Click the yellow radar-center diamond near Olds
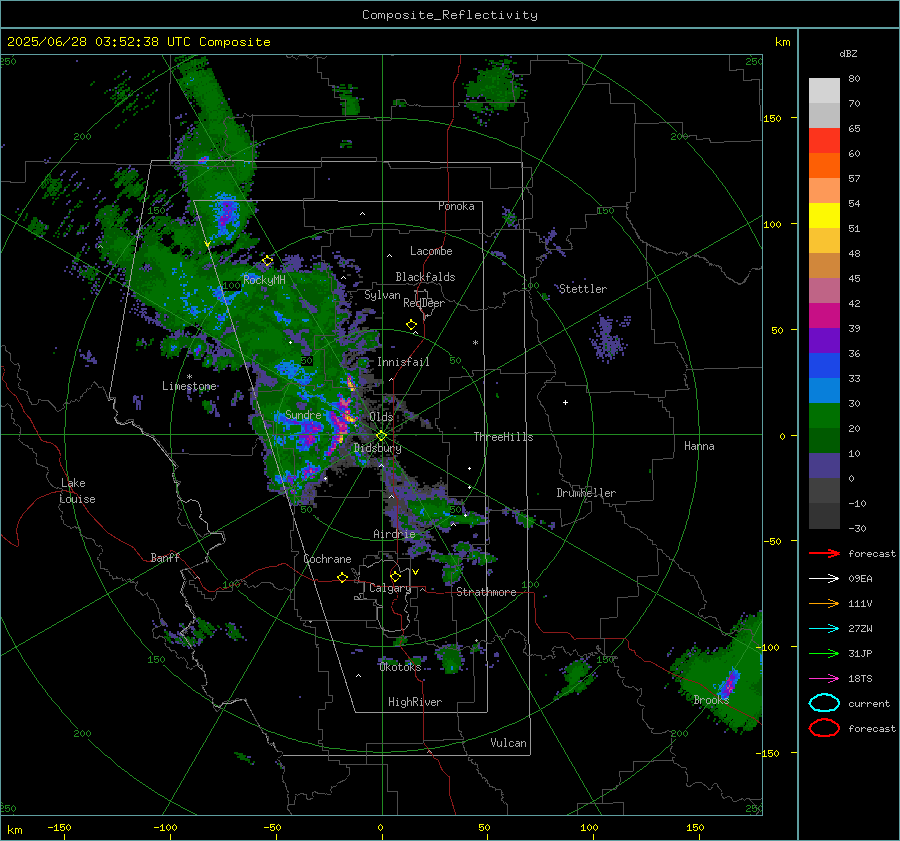The height and width of the screenshot is (841, 900). (381, 436)
